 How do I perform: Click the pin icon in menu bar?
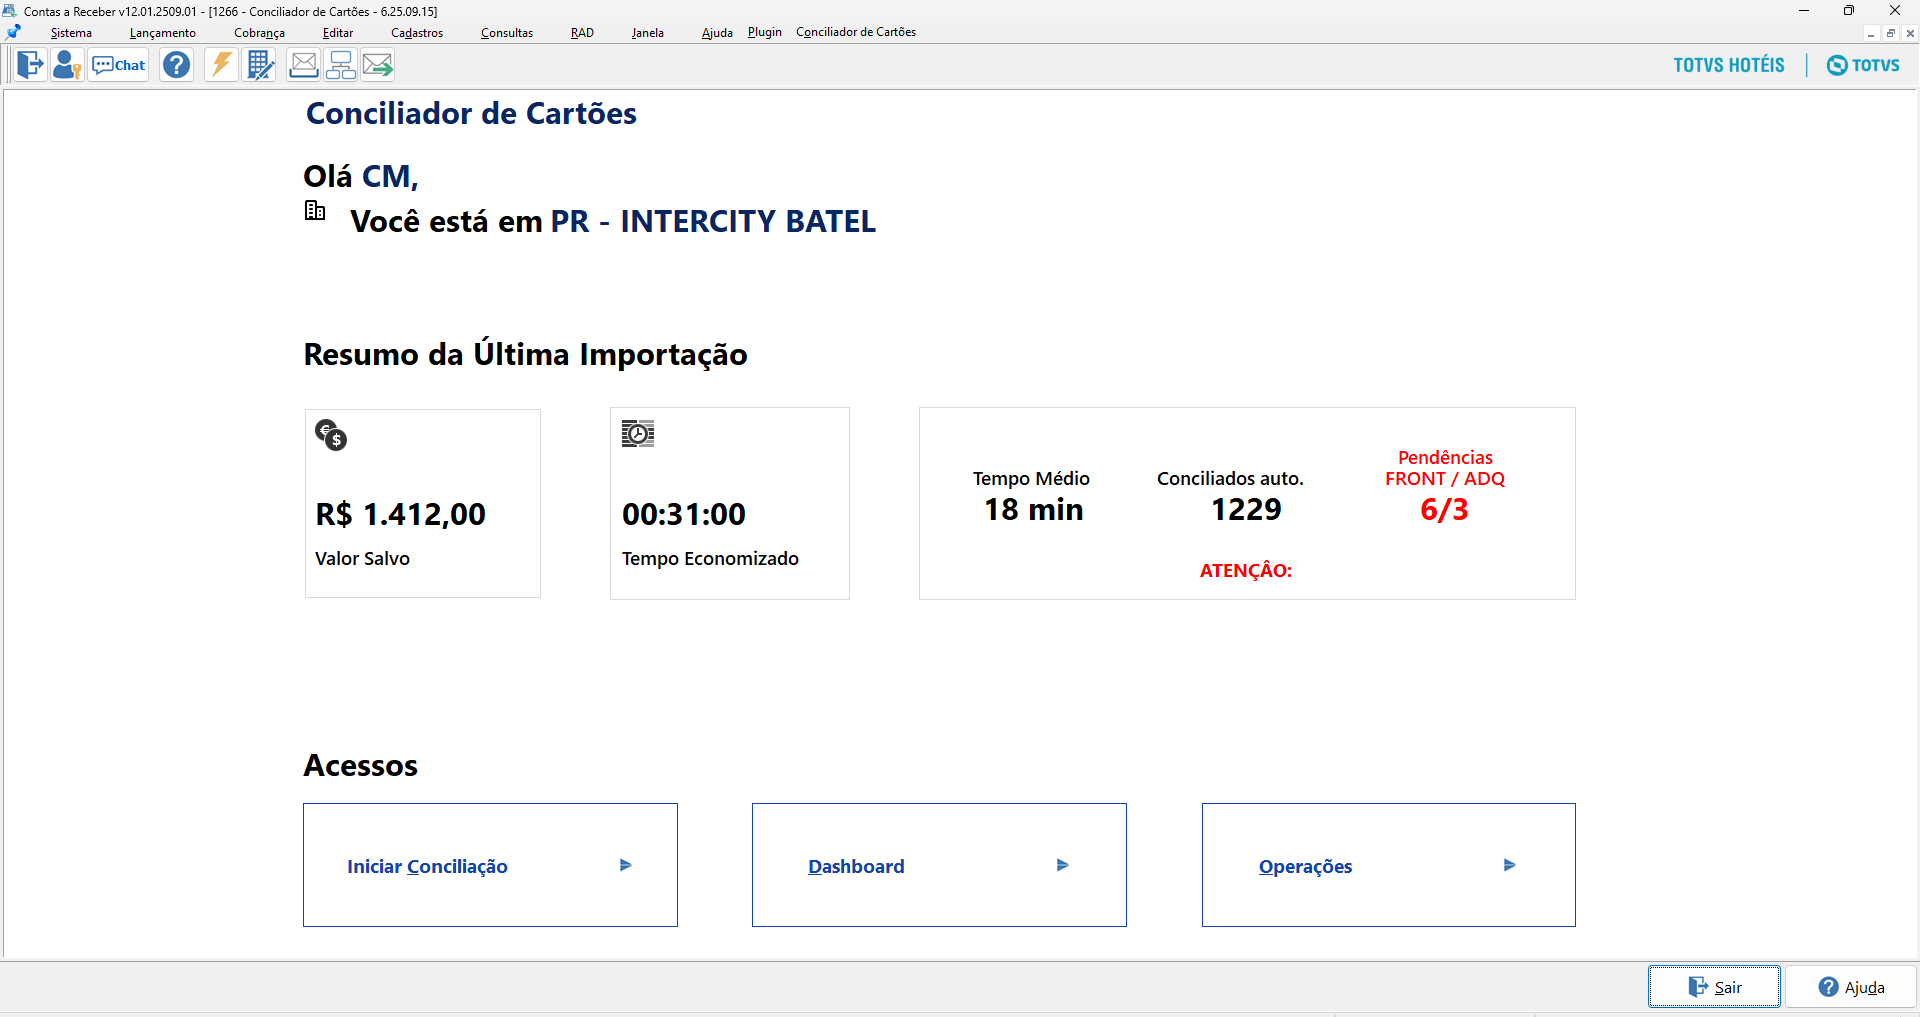[14, 32]
